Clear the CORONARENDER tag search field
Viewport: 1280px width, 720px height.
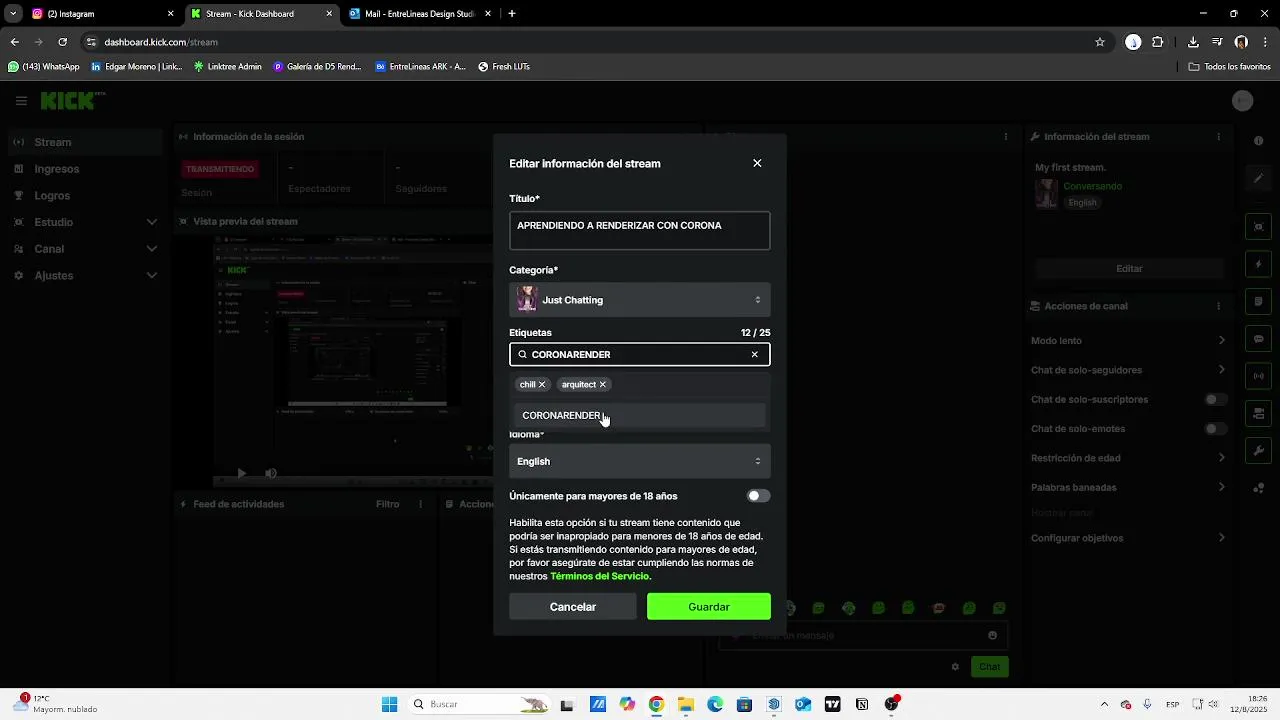(x=755, y=354)
